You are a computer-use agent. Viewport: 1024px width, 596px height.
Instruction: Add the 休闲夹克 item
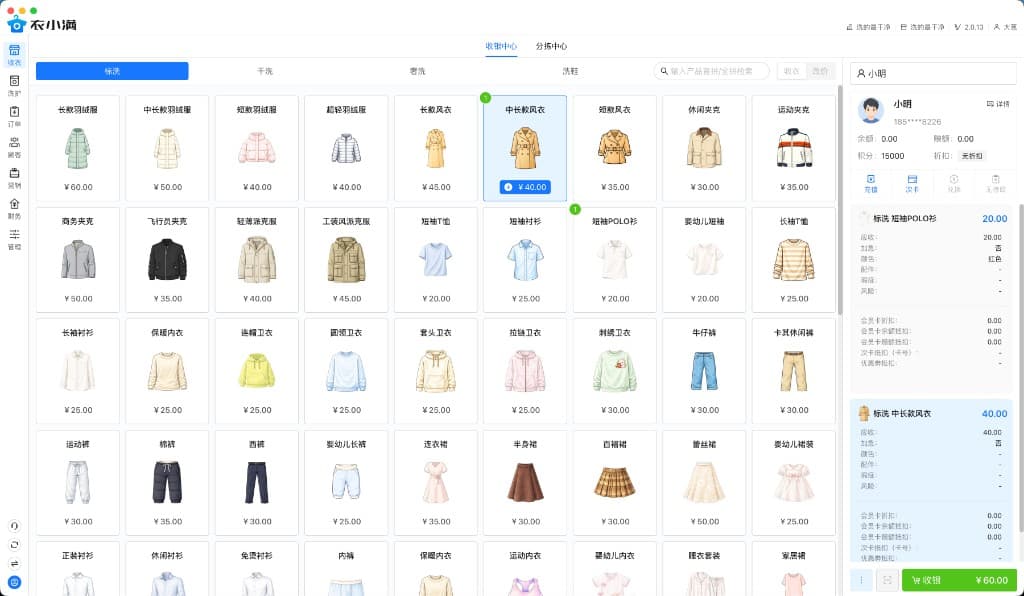click(704, 148)
